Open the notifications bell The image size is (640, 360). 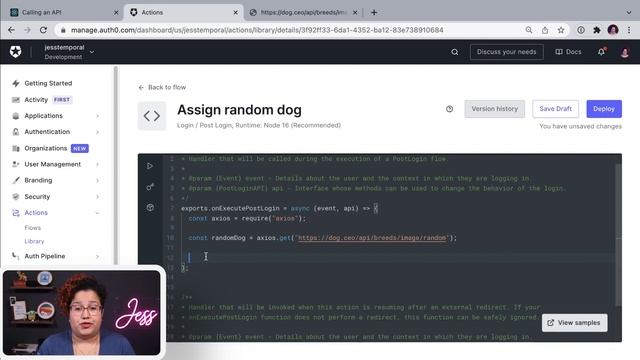click(602, 52)
